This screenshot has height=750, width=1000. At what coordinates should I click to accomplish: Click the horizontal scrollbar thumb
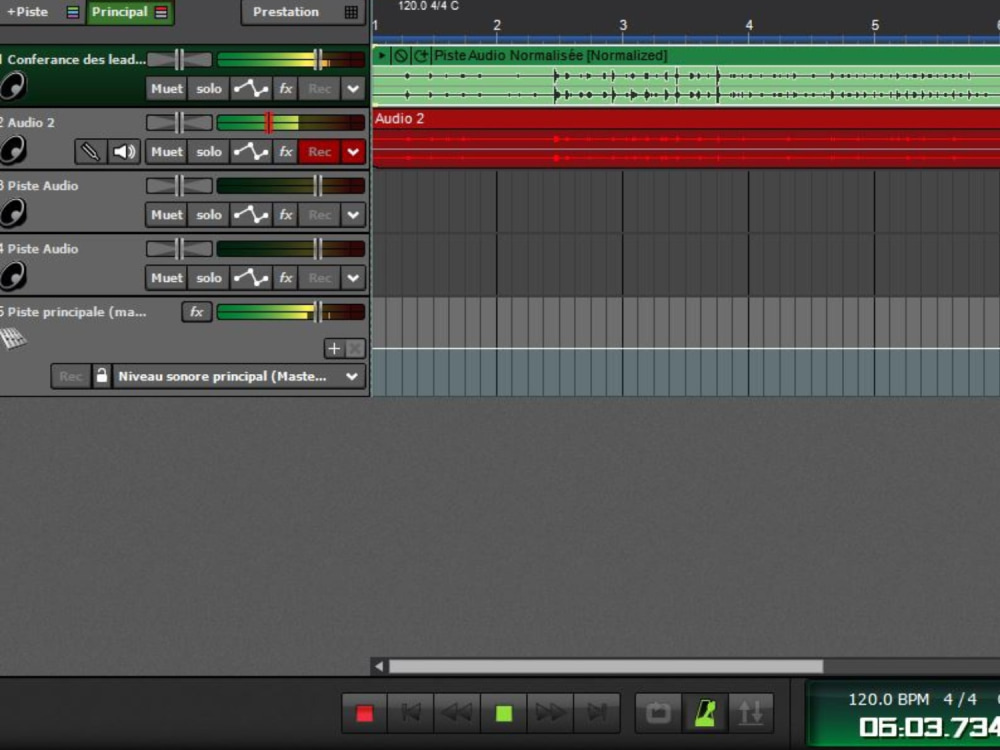pyautogui.click(x=606, y=666)
